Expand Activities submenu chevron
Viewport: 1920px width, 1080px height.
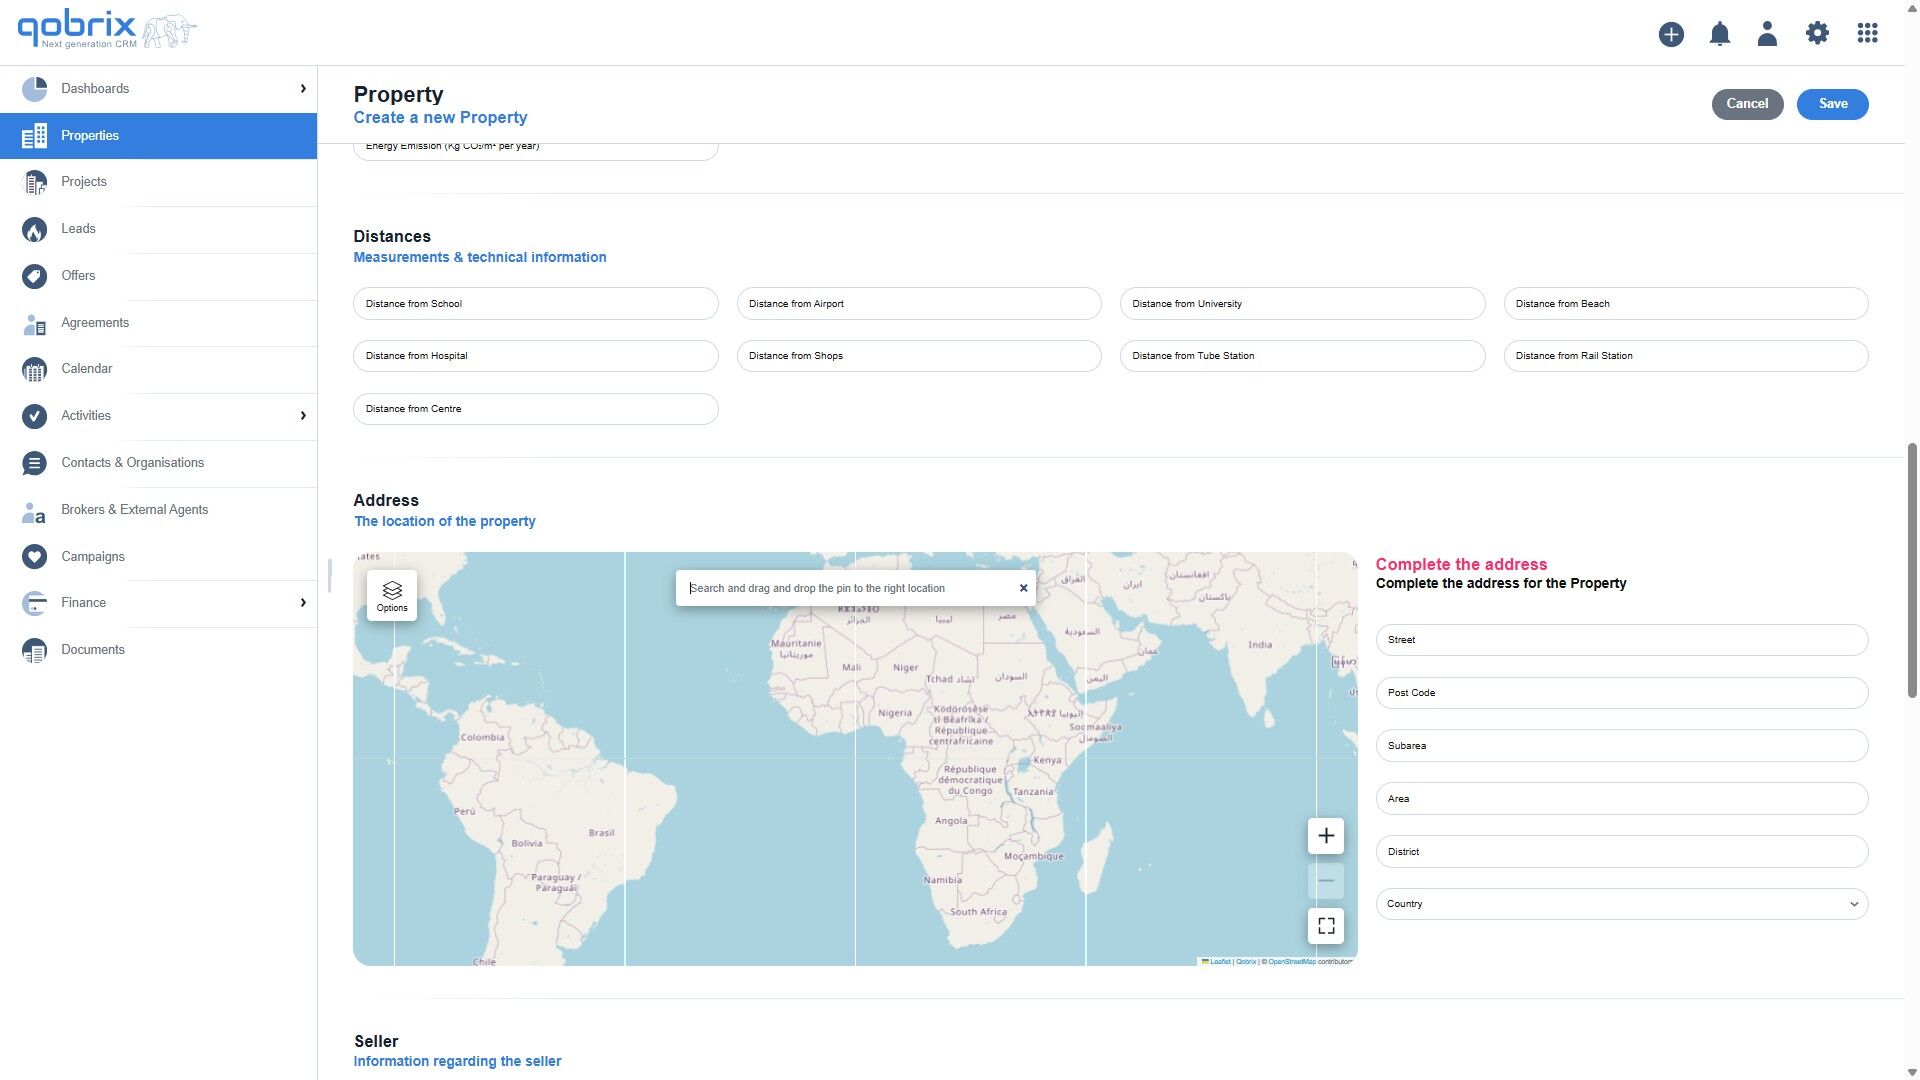pyautogui.click(x=303, y=416)
